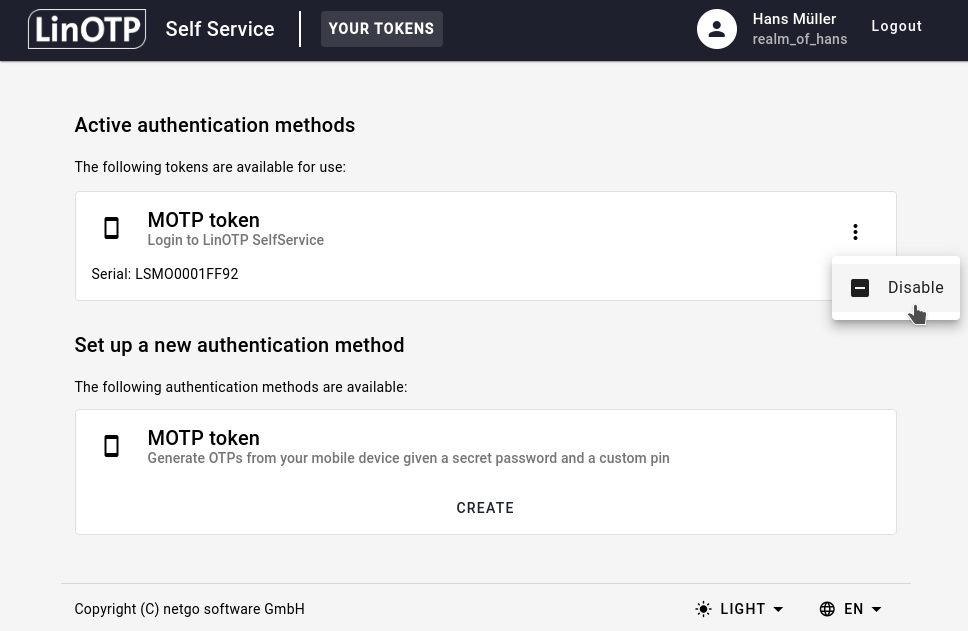968x631 pixels.
Task: Click the realm_of_hans realm label
Action: click(x=799, y=39)
